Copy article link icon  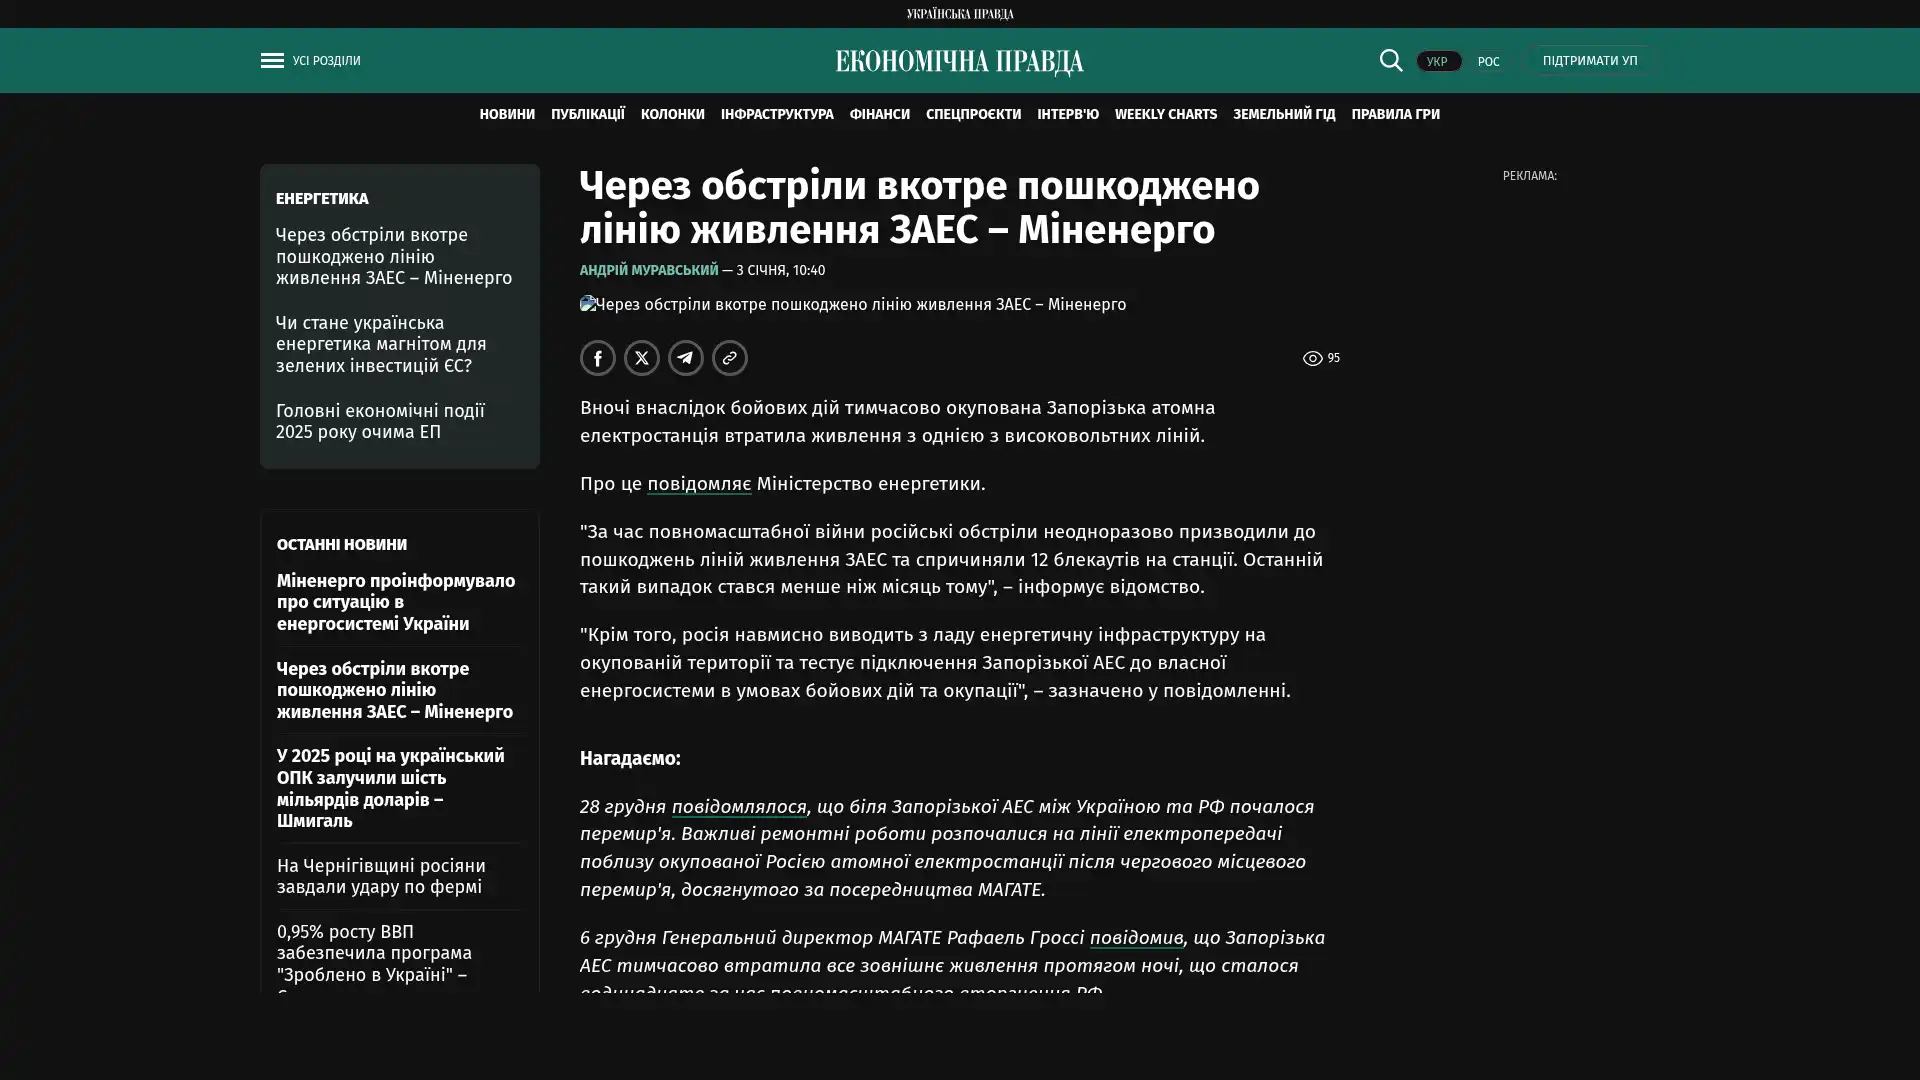tap(729, 358)
